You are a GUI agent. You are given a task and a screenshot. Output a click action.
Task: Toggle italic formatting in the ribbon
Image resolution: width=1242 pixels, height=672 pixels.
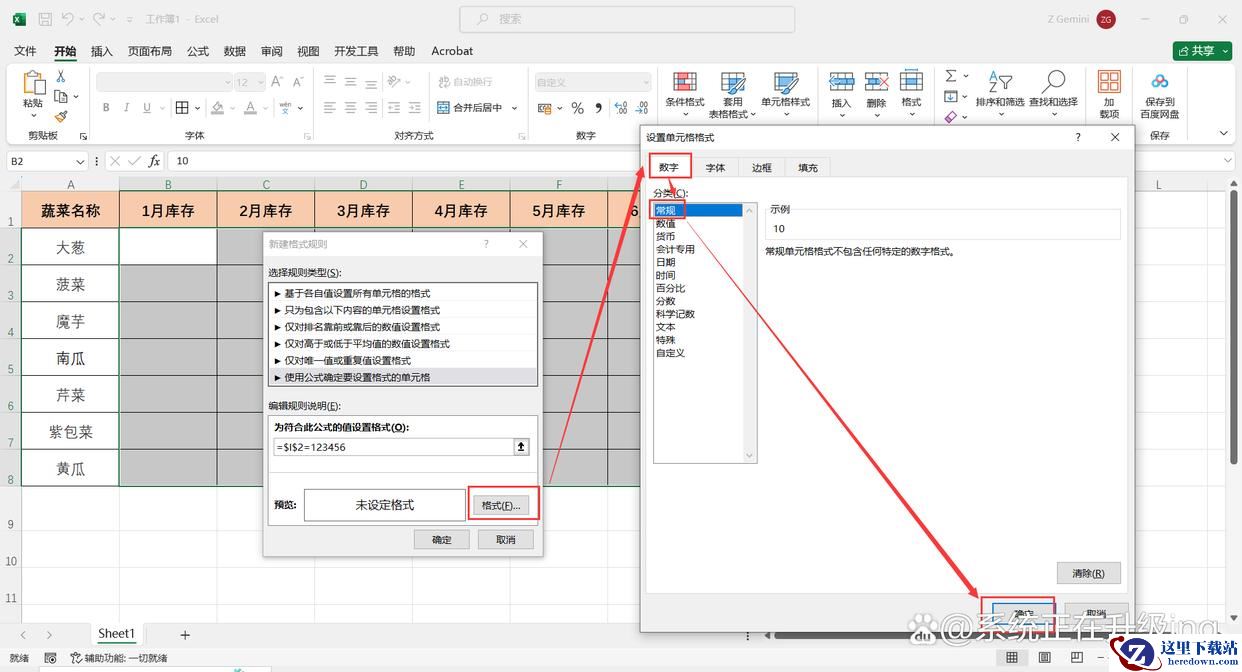coord(128,108)
